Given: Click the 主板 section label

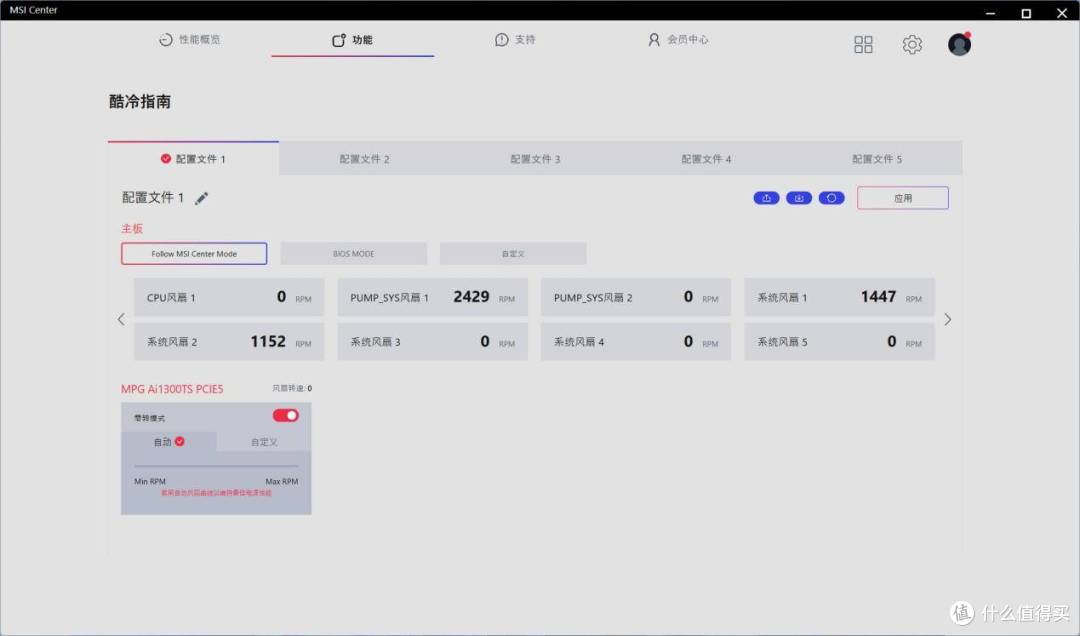Looking at the screenshot, I should (132, 228).
